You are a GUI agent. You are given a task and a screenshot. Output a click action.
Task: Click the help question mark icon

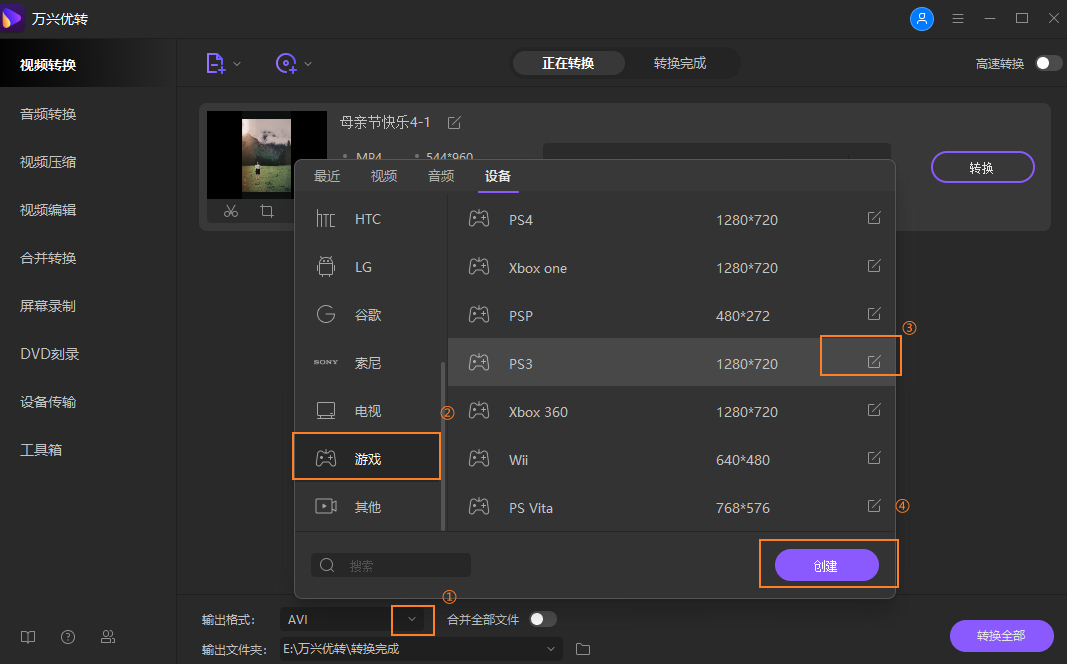(x=68, y=637)
